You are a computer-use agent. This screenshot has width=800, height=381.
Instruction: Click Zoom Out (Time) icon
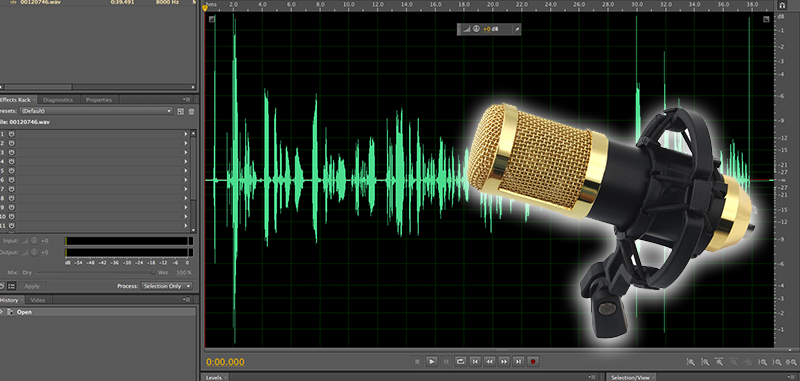tap(733, 362)
